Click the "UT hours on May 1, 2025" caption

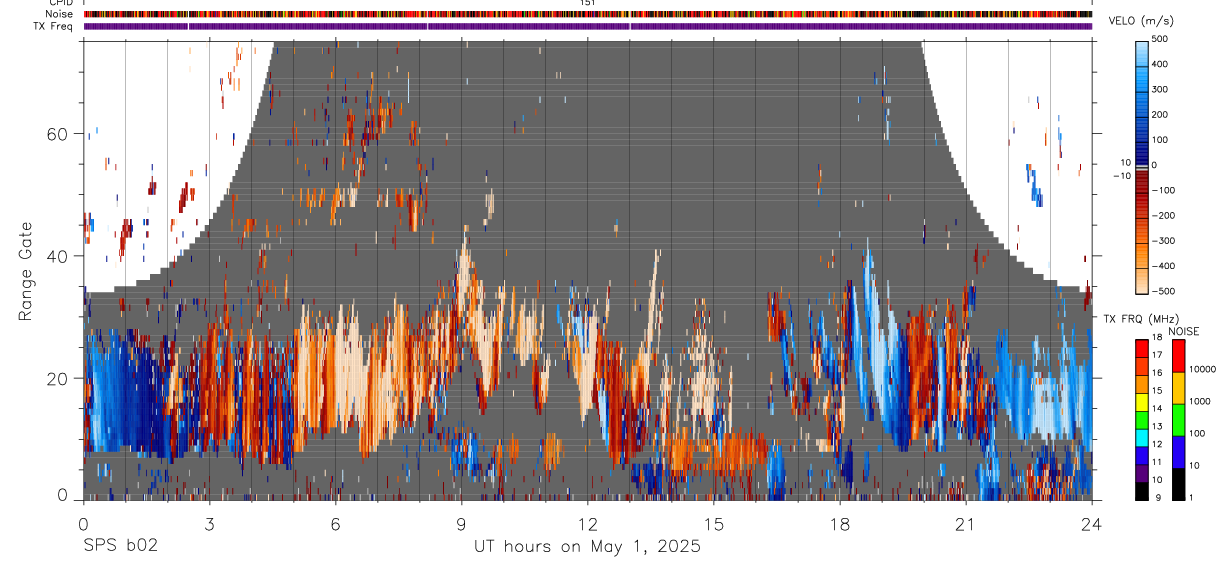[587, 547]
